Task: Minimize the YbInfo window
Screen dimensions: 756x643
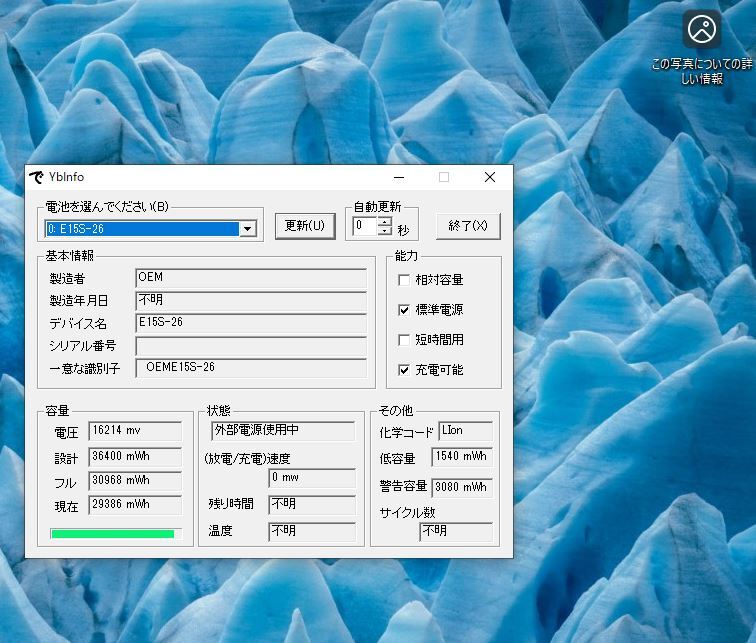Action: tap(399, 177)
